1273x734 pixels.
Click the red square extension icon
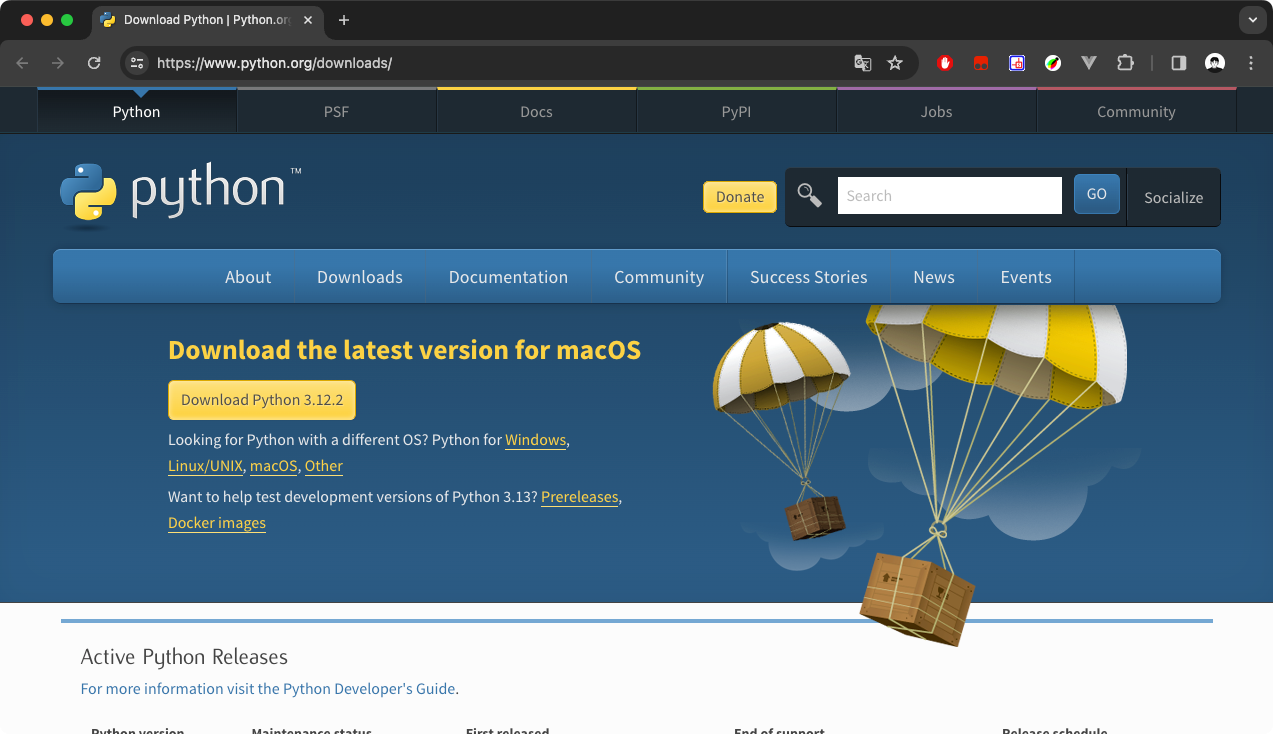click(981, 63)
